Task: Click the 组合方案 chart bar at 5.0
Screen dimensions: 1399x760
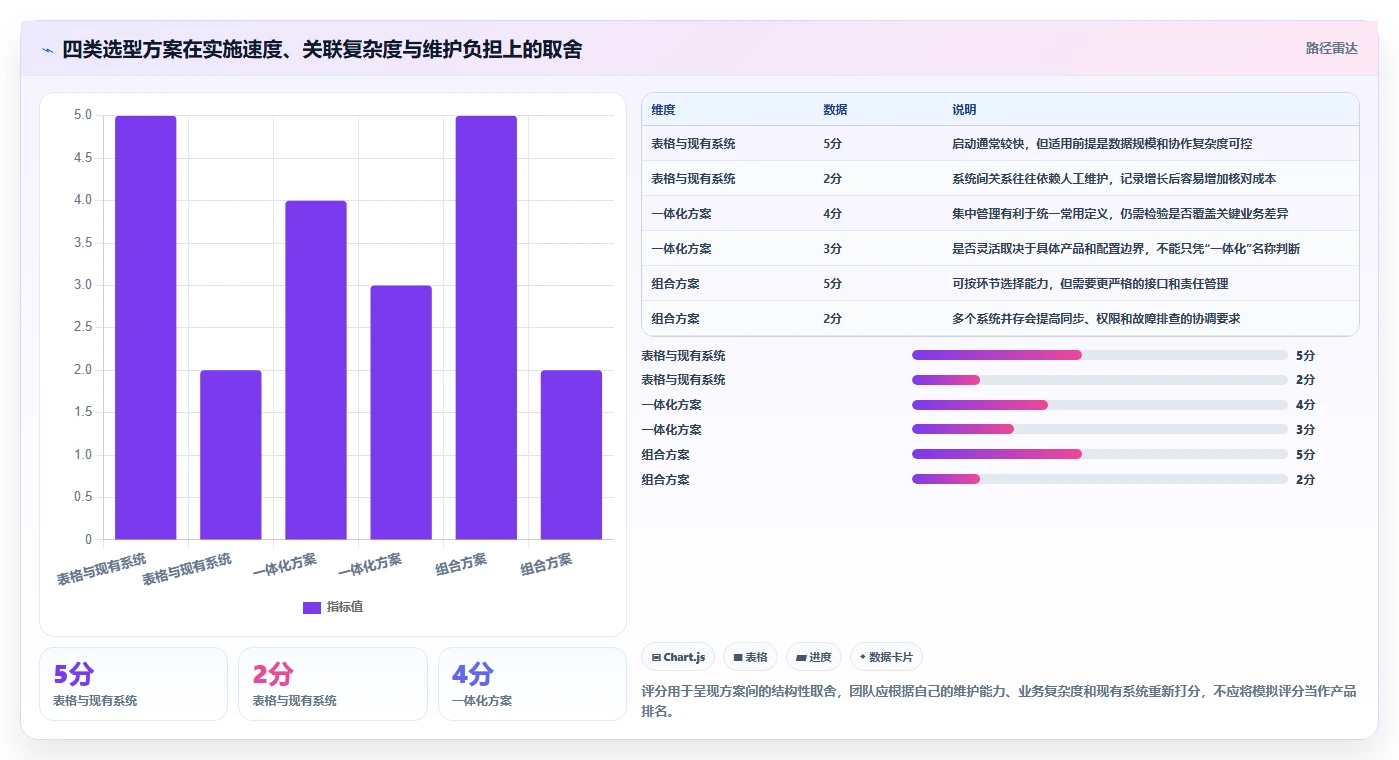Action: (x=486, y=328)
